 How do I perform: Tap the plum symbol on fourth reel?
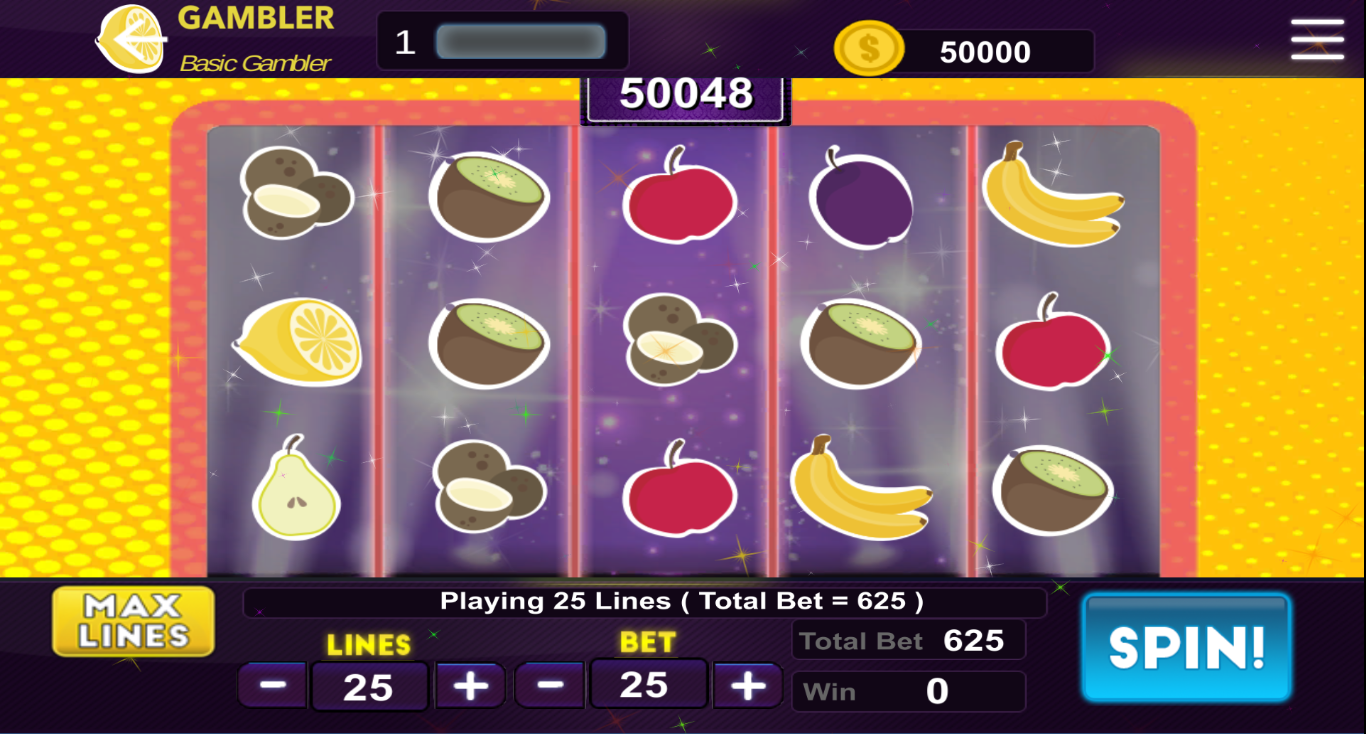pos(860,196)
